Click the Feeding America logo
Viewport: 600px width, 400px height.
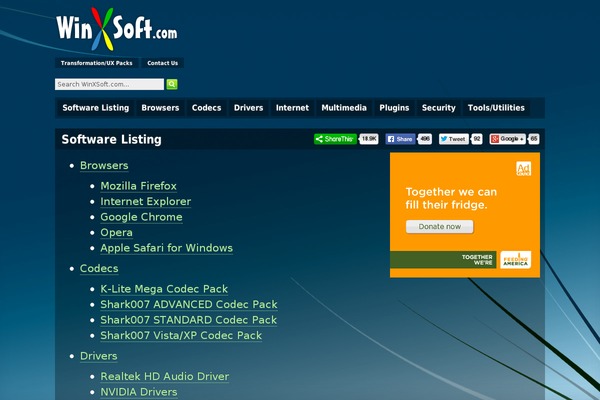pos(515,260)
